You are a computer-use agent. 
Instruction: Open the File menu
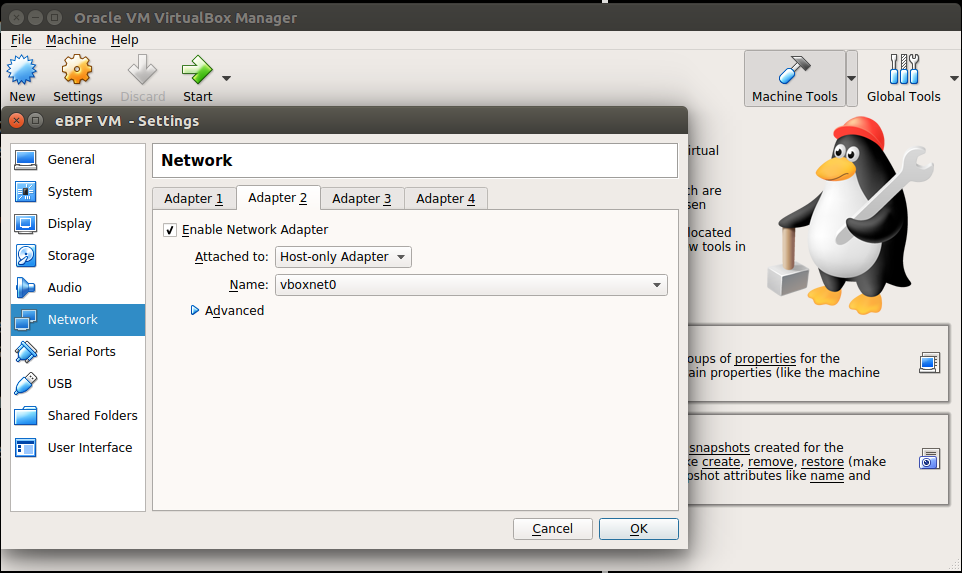point(21,40)
